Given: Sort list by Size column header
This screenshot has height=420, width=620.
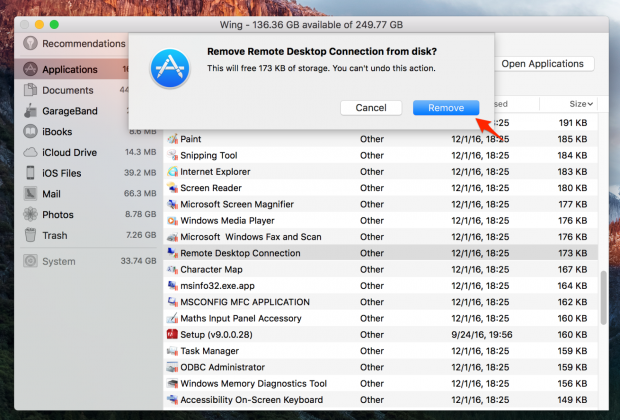Looking at the screenshot, I should tap(579, 104).
